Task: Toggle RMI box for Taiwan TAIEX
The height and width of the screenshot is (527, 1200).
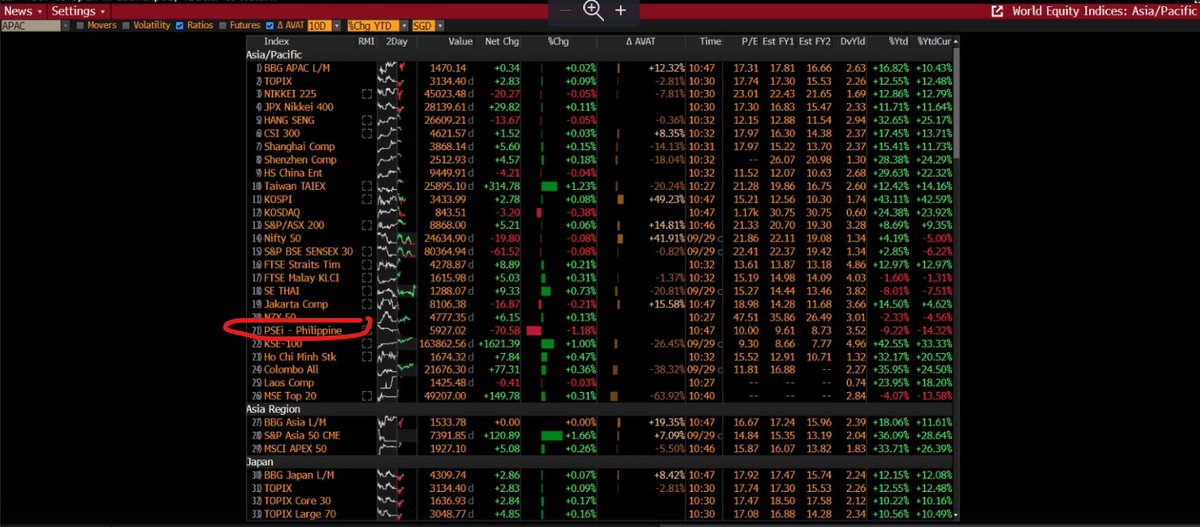Action: [367, 186]
